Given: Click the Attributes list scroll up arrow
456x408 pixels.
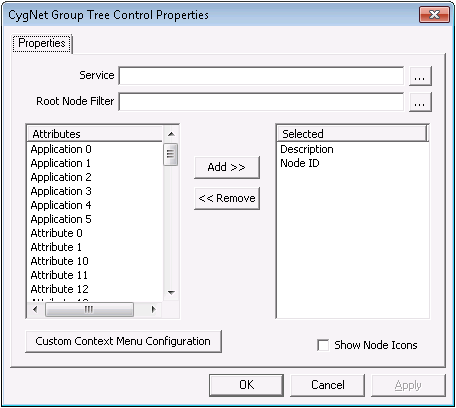Looking at the screenshot, I should click(171, 134).
